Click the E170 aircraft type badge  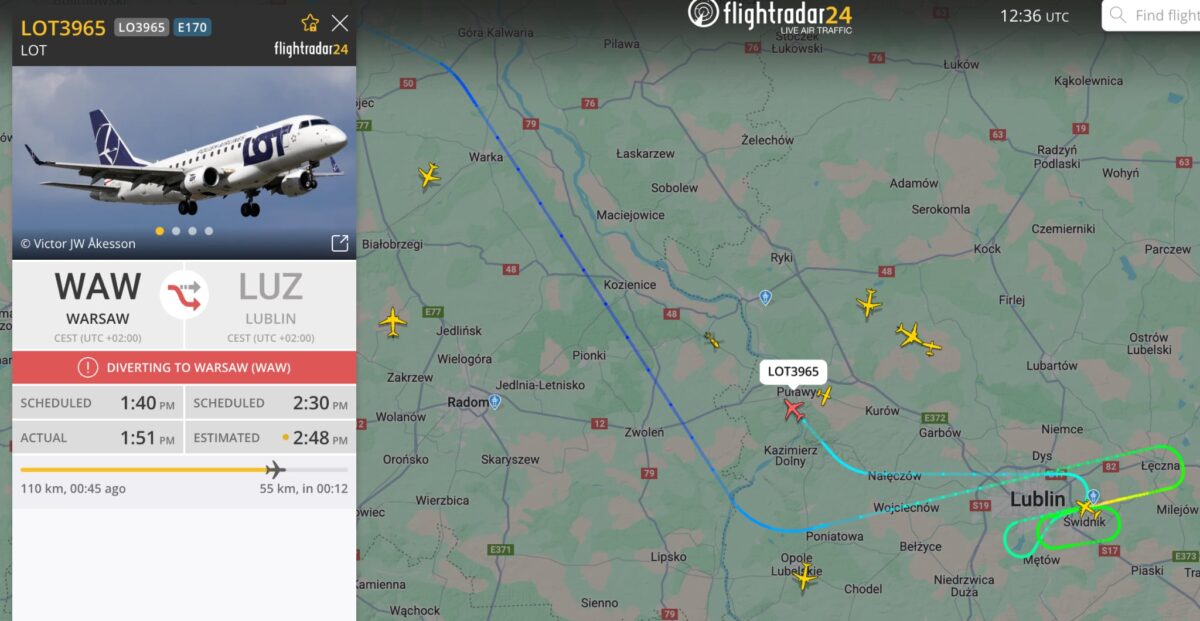[x=192, y=28]
